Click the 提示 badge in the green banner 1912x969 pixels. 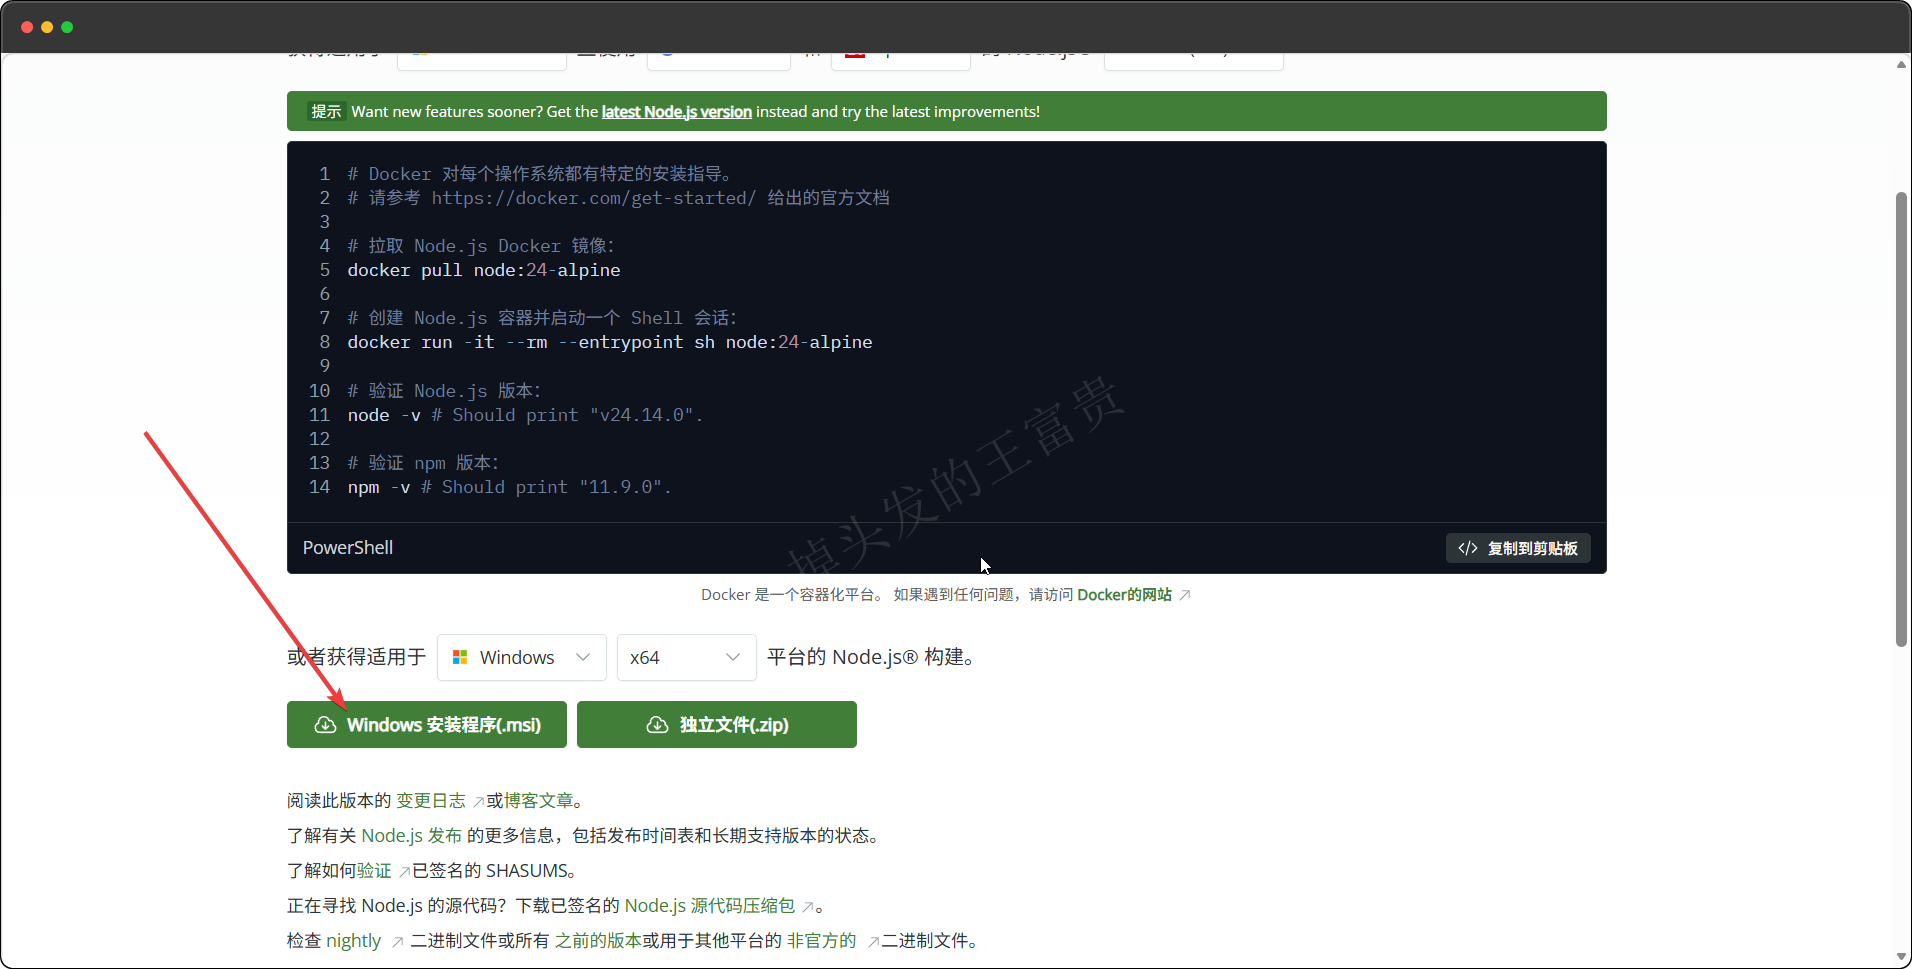pyautogui.click(x=326, y=112)
